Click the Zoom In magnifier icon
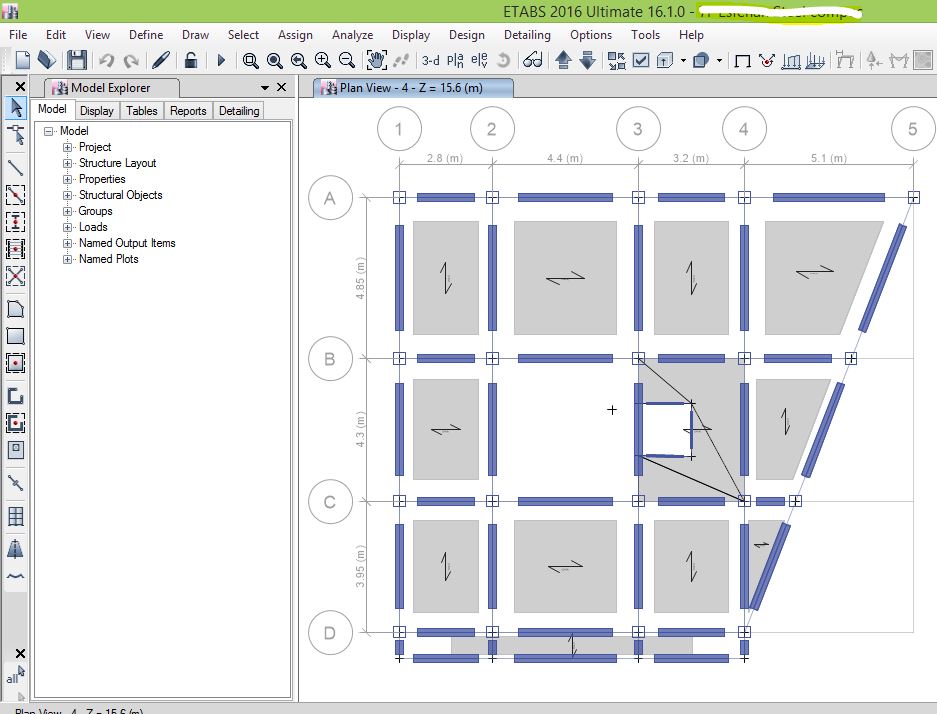 pyautogui.click(x=323, y=60)
